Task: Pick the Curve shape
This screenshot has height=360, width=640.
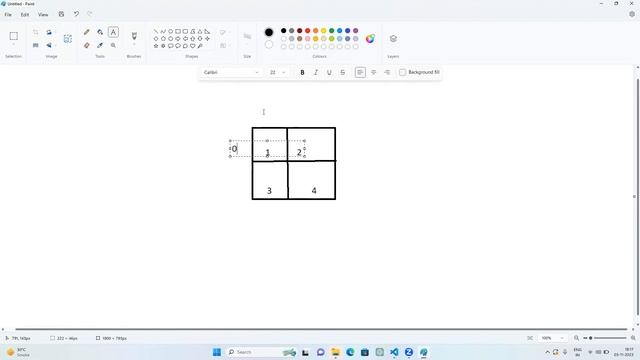Action: coord(163,31)
